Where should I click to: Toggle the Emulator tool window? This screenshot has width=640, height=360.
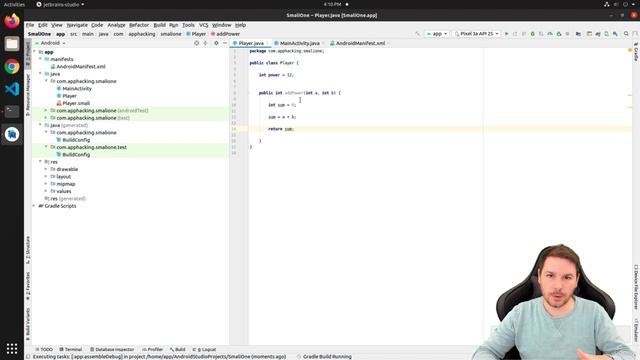click(636, 330)
